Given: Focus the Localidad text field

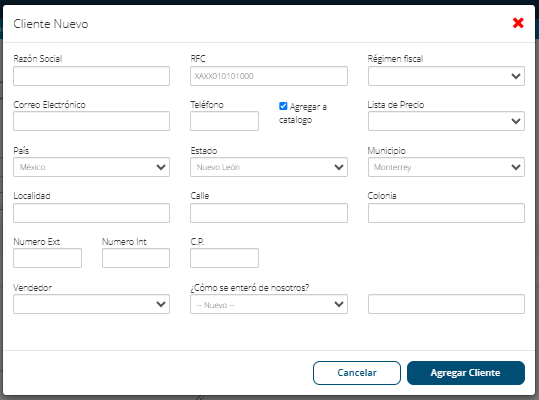Looking at the screenshot, I should (91, 213).
